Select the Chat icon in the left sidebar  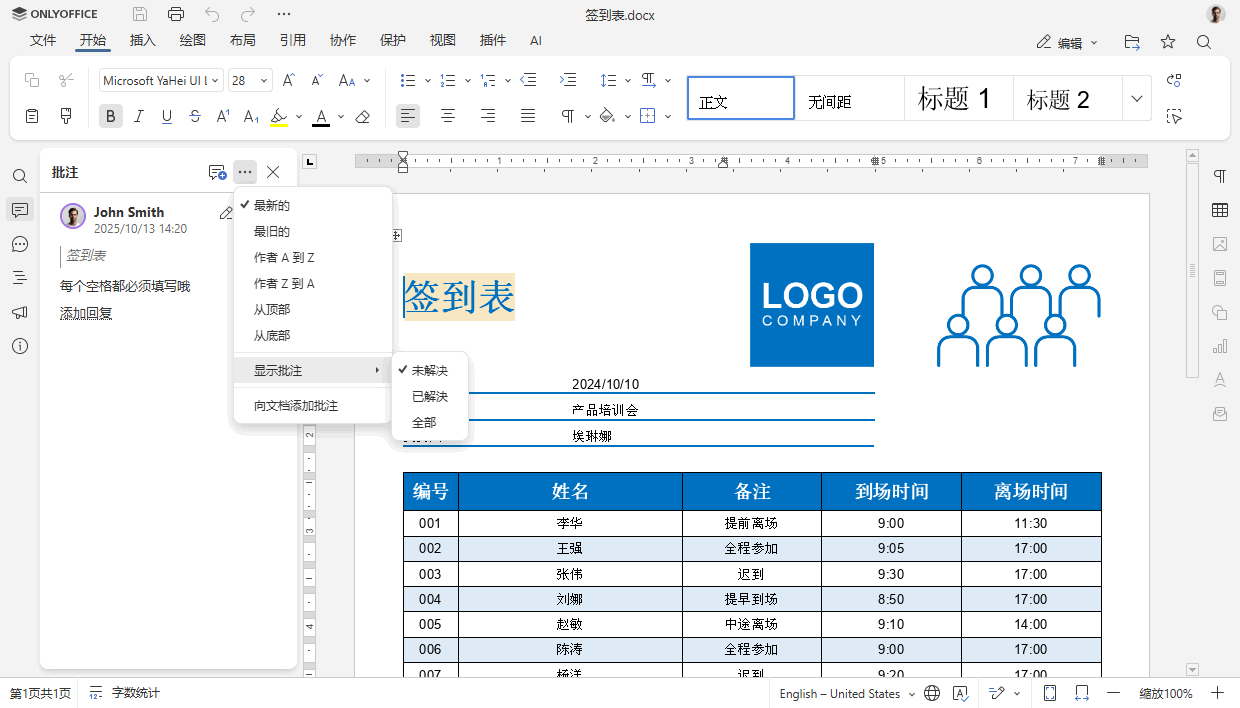click(19, 244)
